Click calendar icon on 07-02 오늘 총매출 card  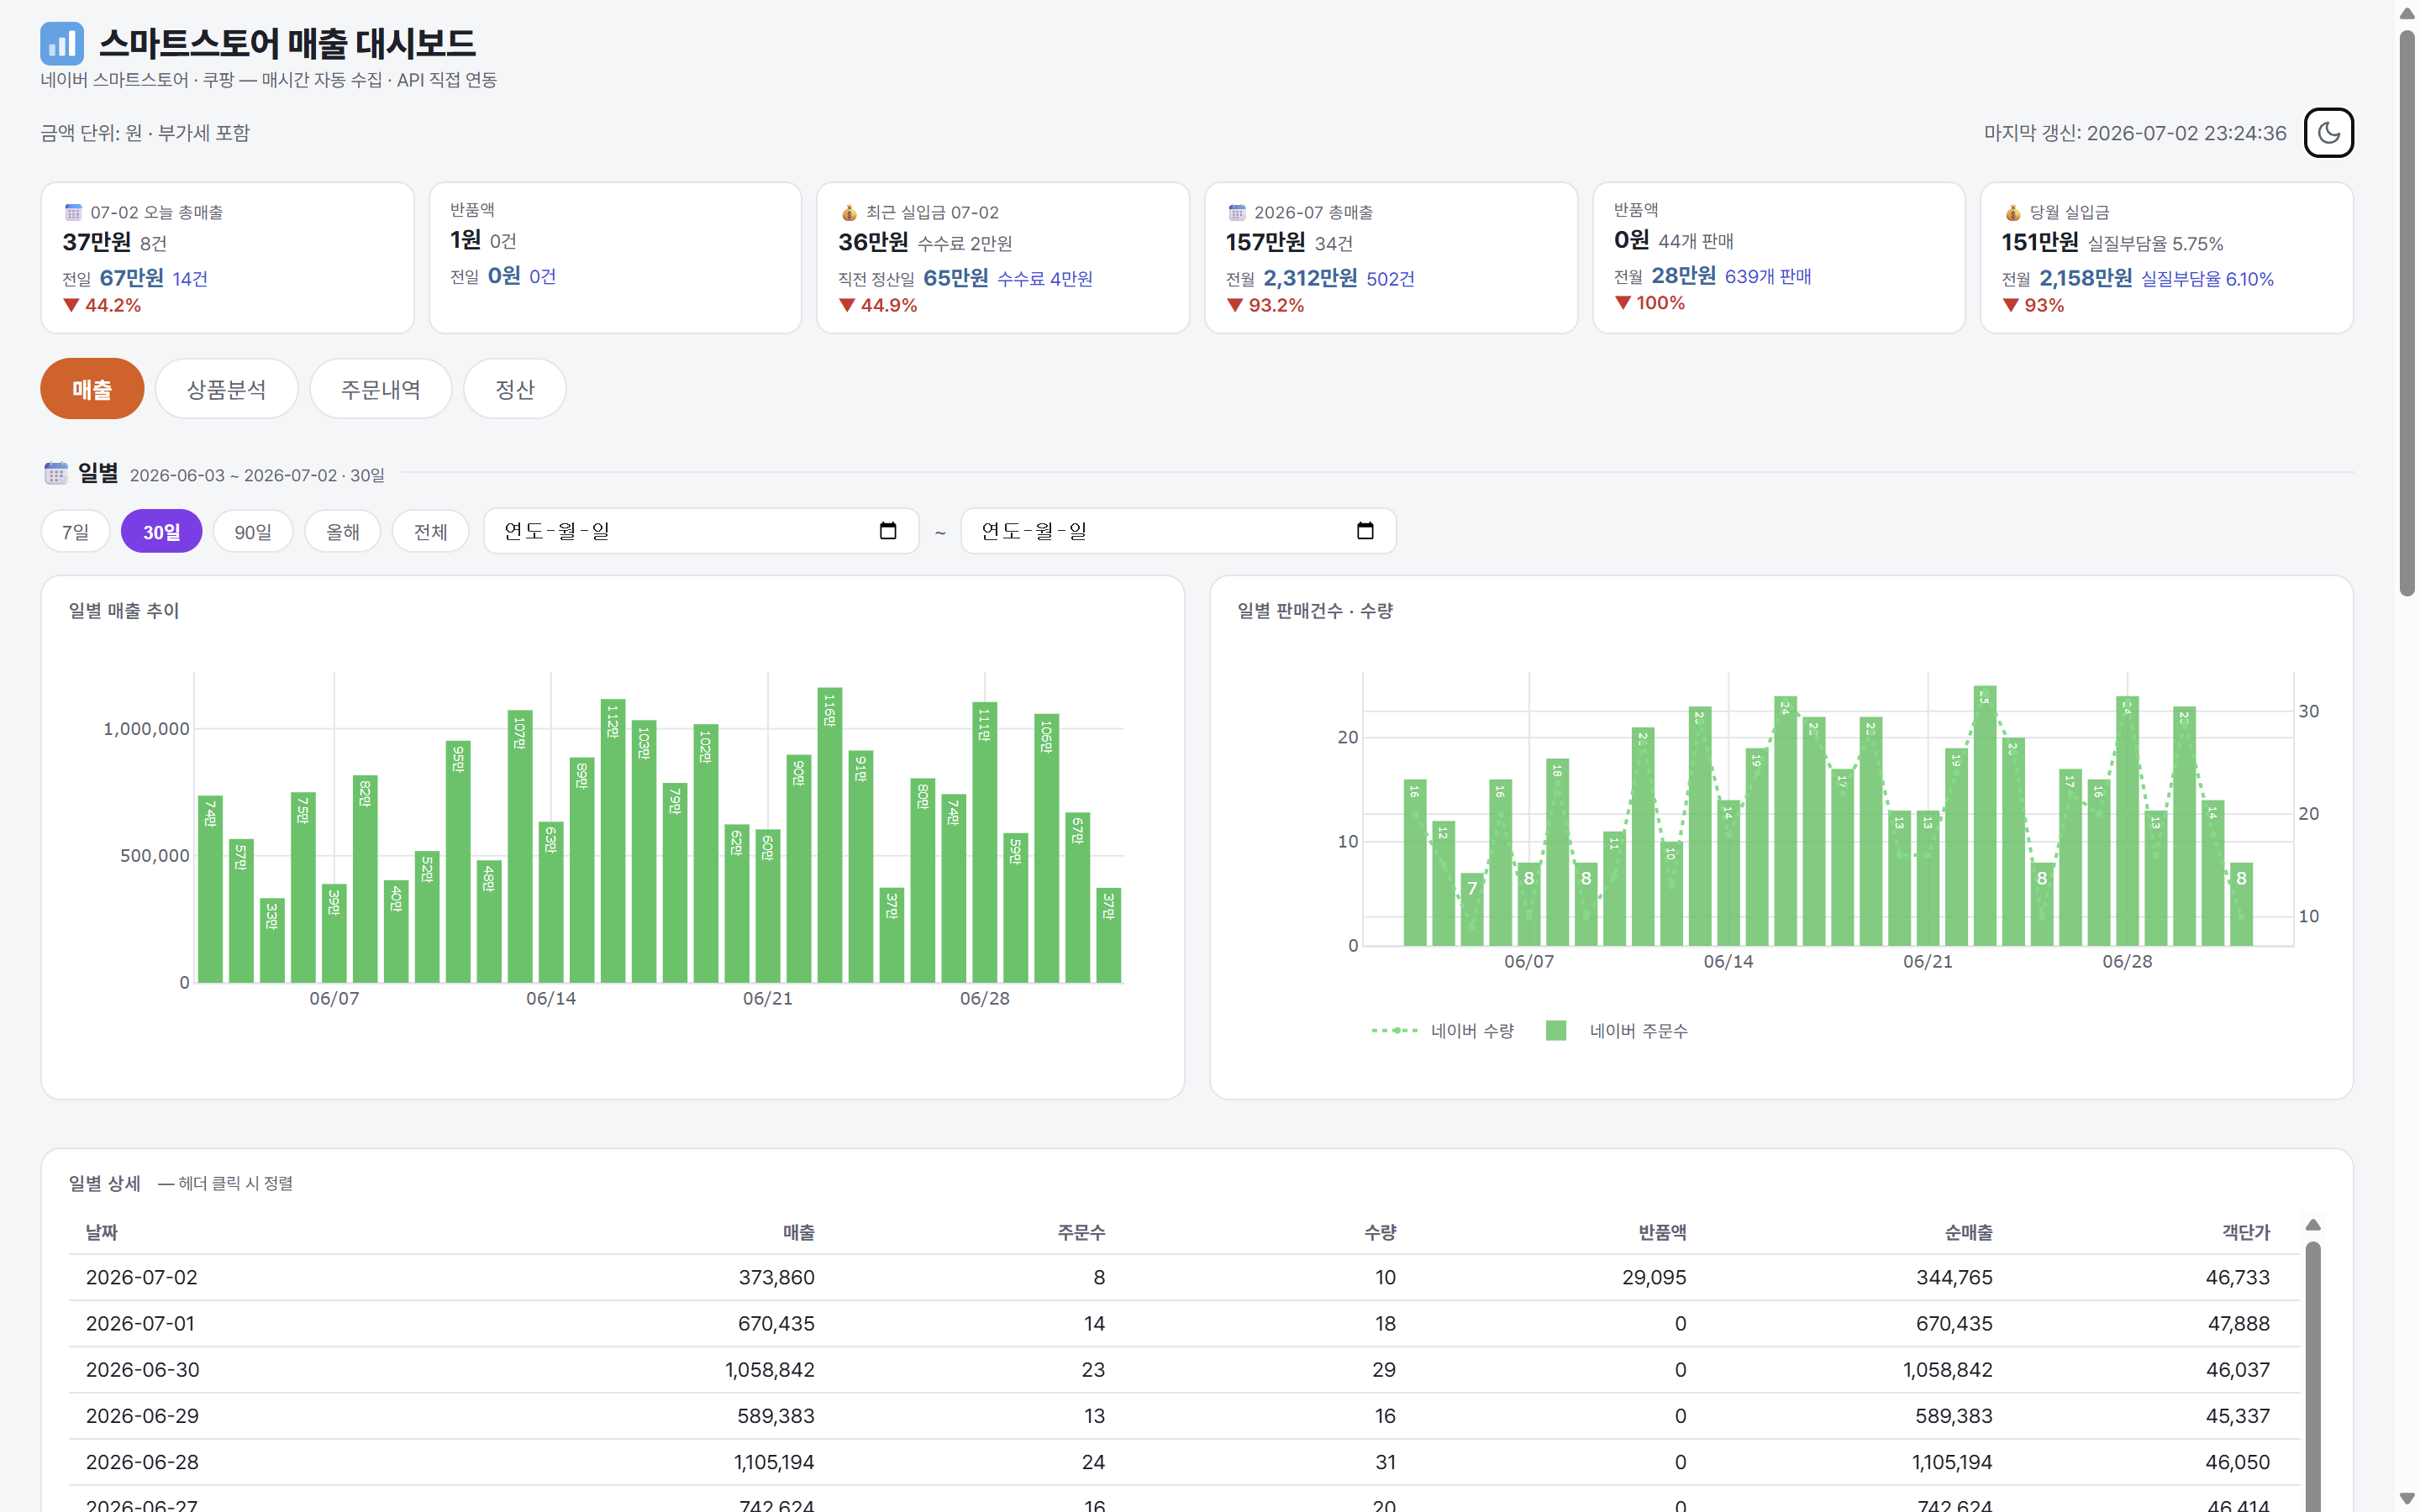[73, 212]
